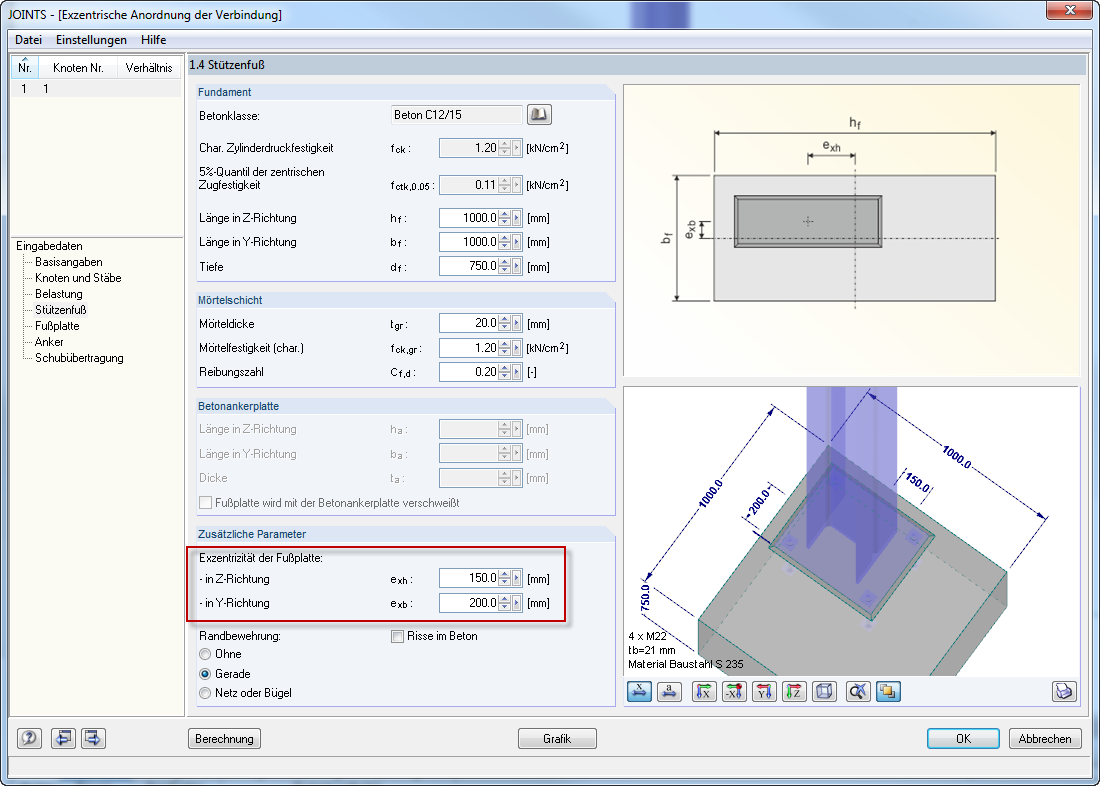Click the Grafik button
Image resolution: width=1100 pixels, height=786 pixels.
tap(557, 738)
